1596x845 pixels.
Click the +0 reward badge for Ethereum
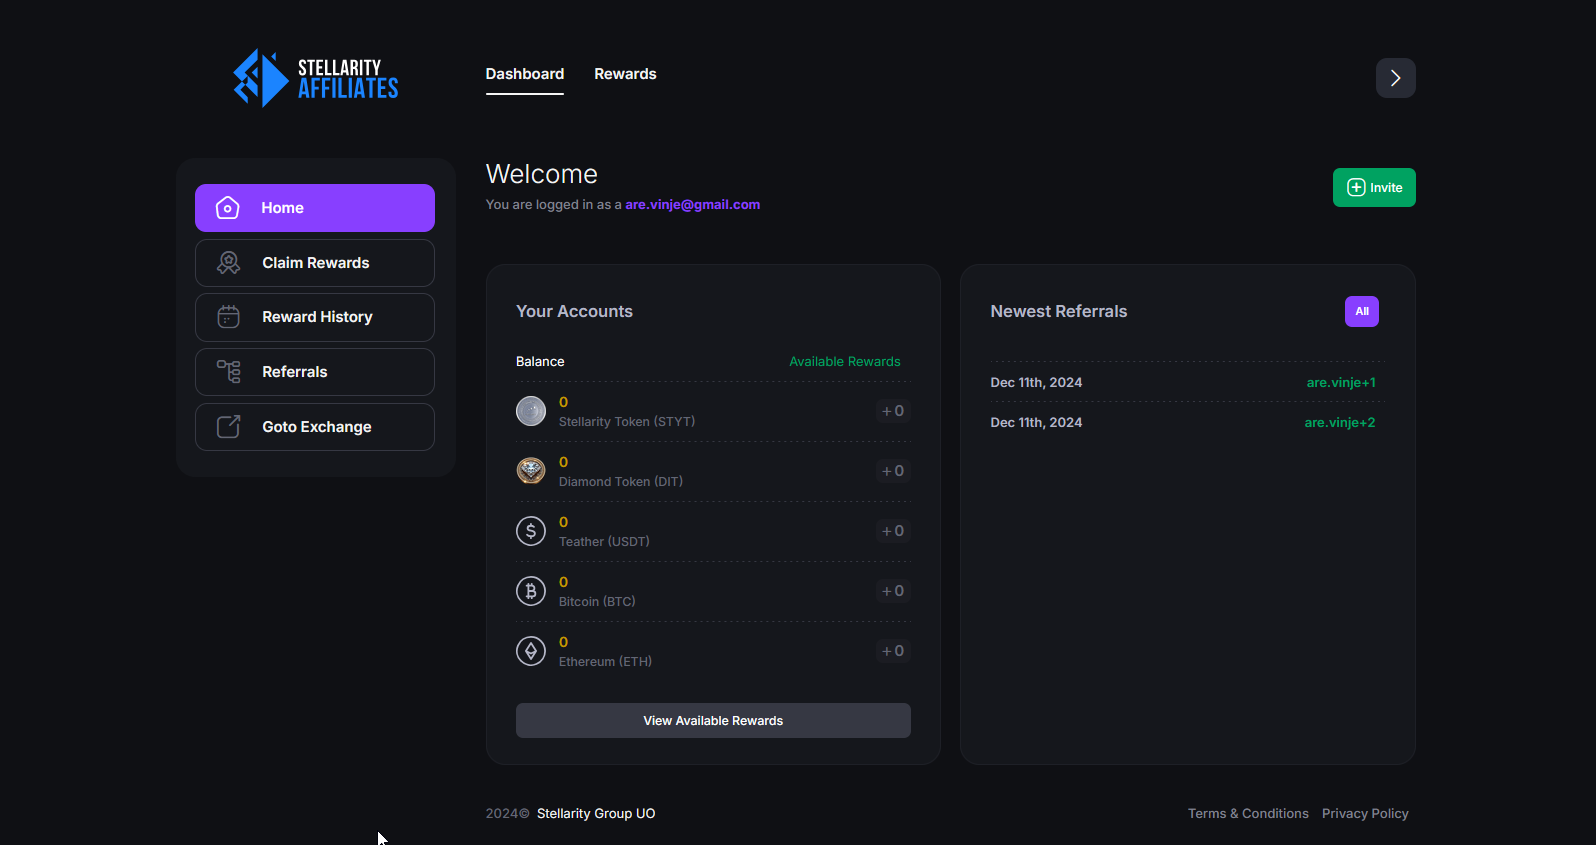893,651
